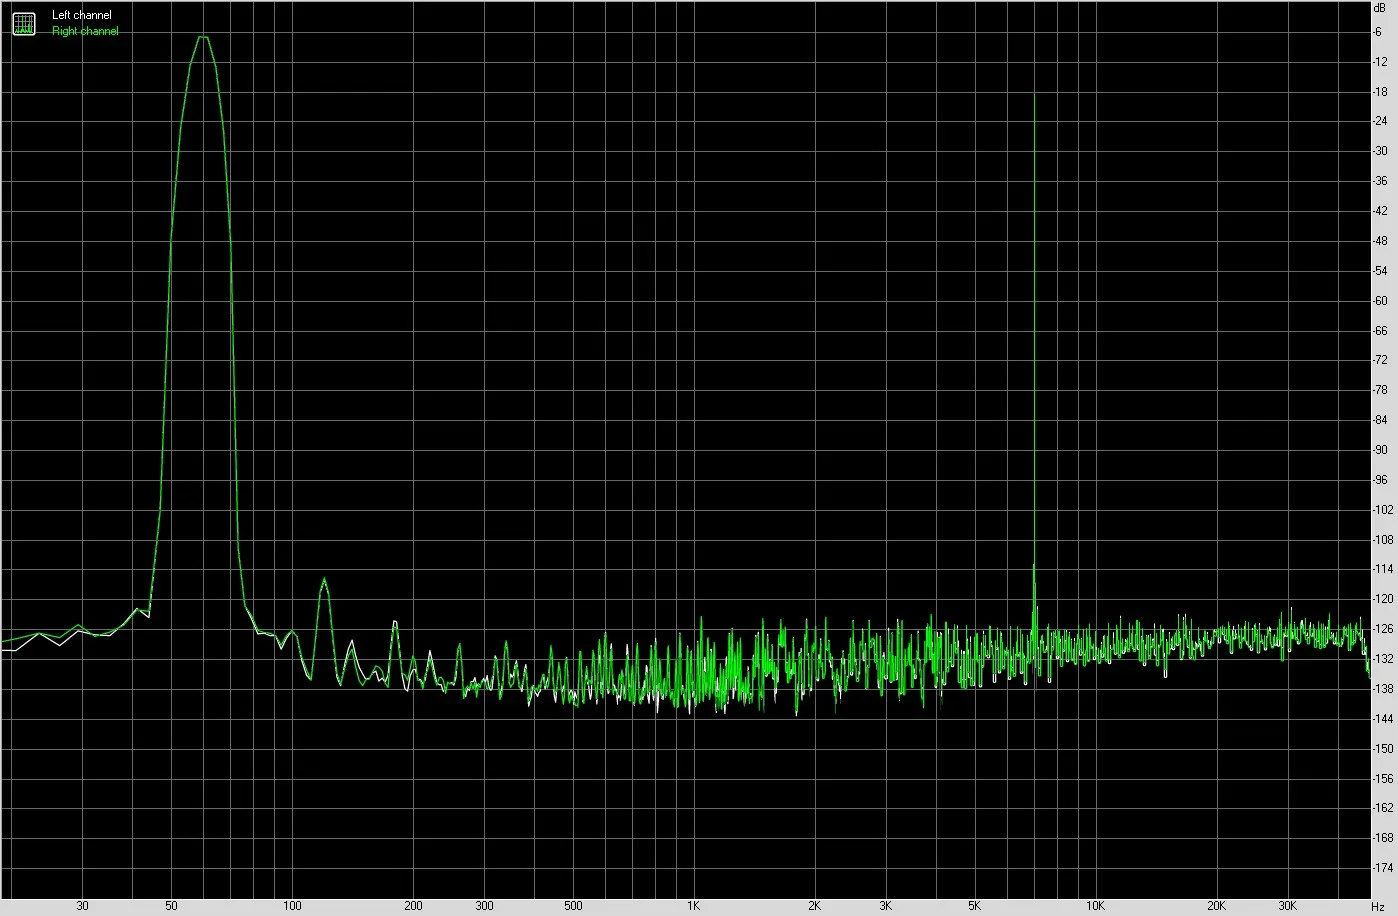Screen dimensions: 1398x916
Task: Click the -48 dB scale label
Action: pos(1380,241)
